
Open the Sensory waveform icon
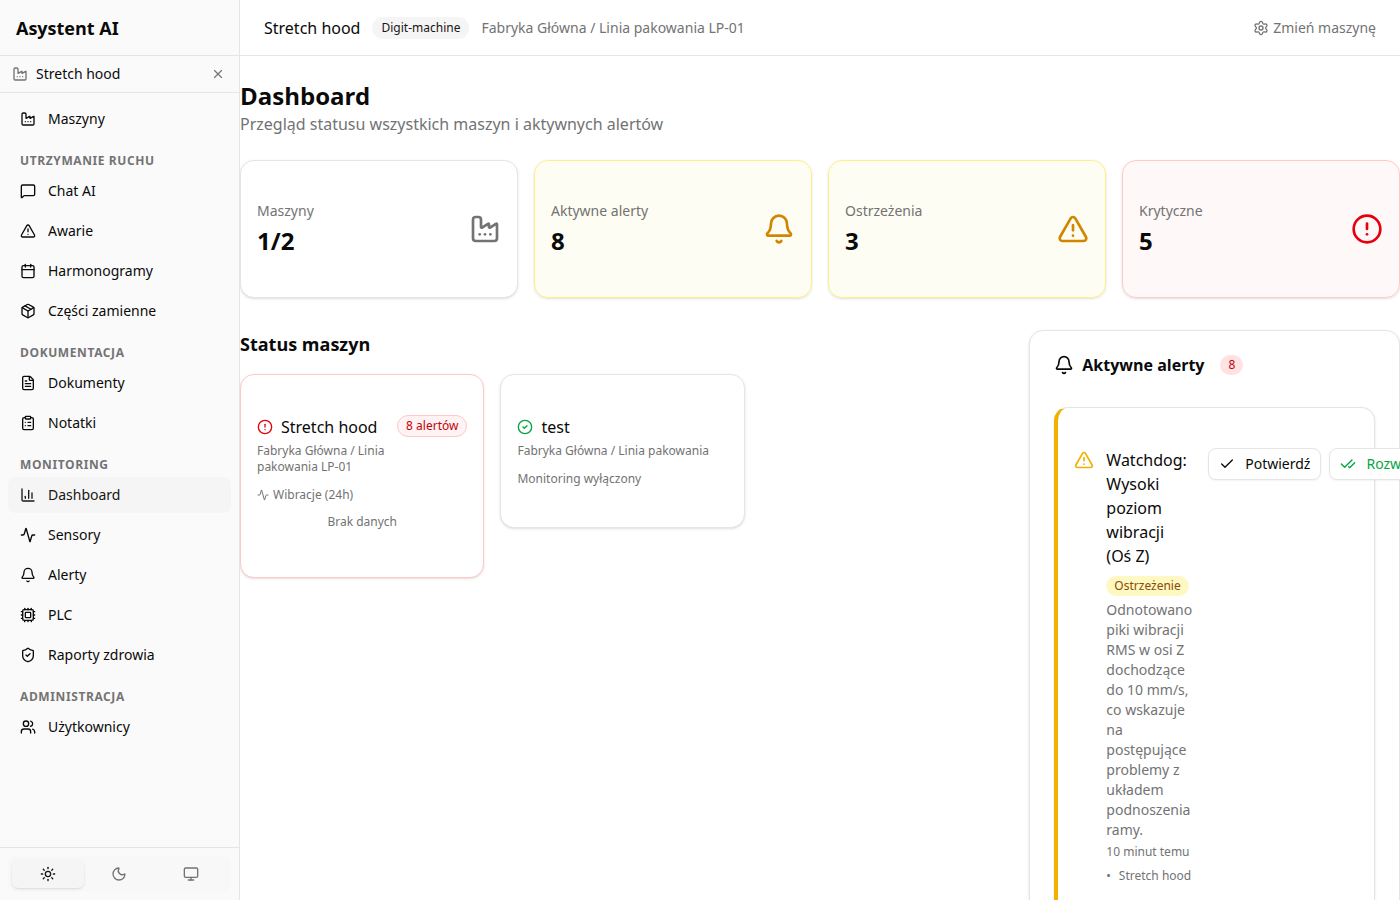click(27, 534)
